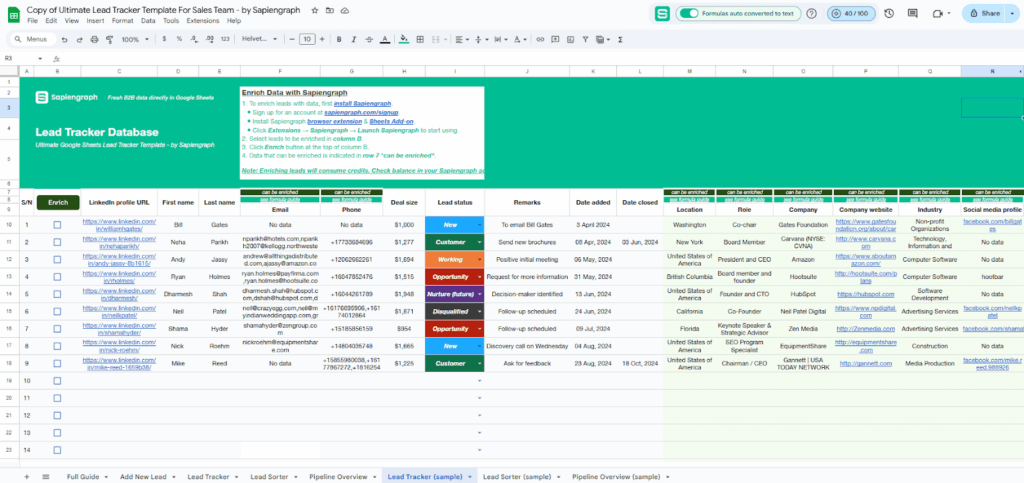Apply bold formatting

pos(339,39)
